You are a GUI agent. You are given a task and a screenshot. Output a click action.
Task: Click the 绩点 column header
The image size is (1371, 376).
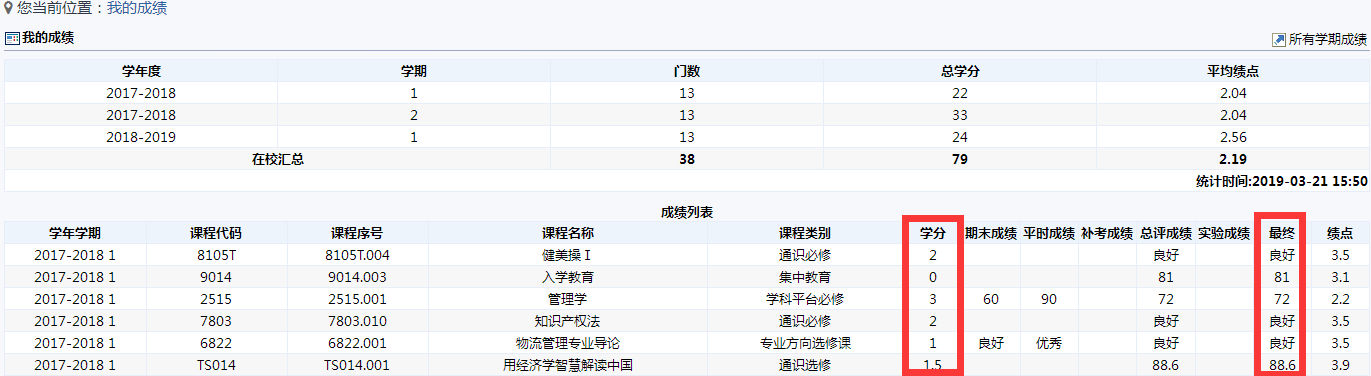pos(1340,233)
